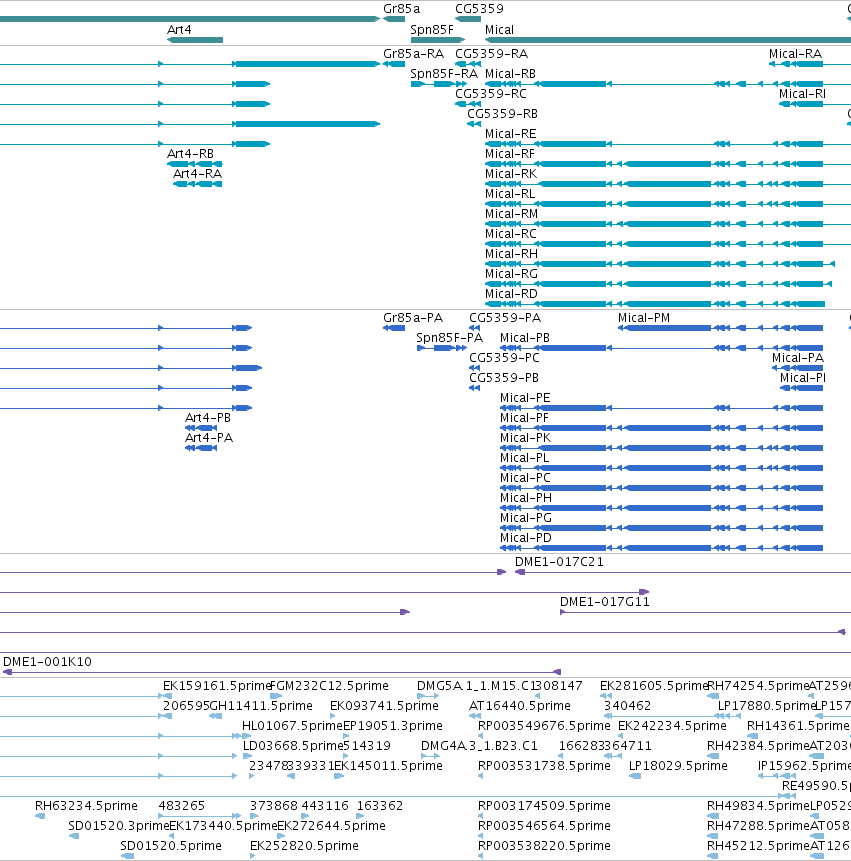The height and width of the screenshot is (861, 851).
Task: Click the EK093741.5prime EST label
Action: 384,706
